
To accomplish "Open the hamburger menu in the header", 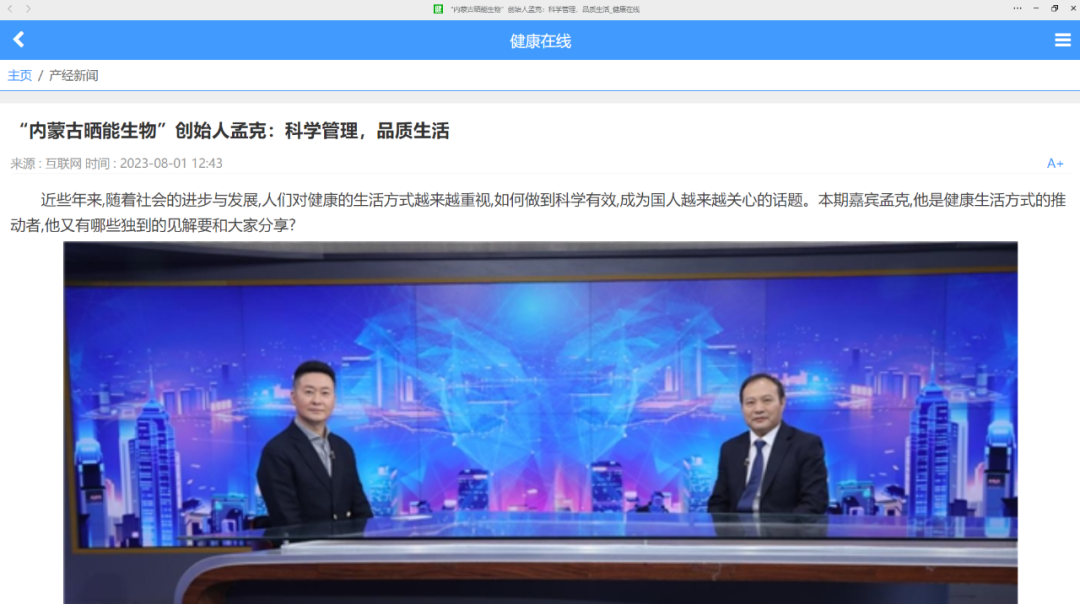I will tap(1063, 41).
